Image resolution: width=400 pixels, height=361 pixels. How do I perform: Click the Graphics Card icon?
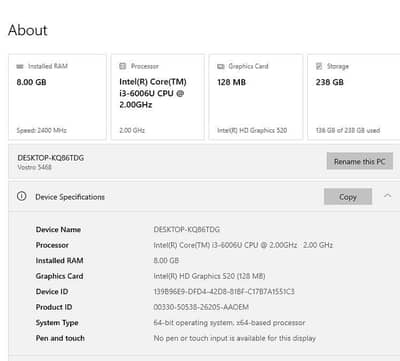pyautogui.click(x=221, y=66)
